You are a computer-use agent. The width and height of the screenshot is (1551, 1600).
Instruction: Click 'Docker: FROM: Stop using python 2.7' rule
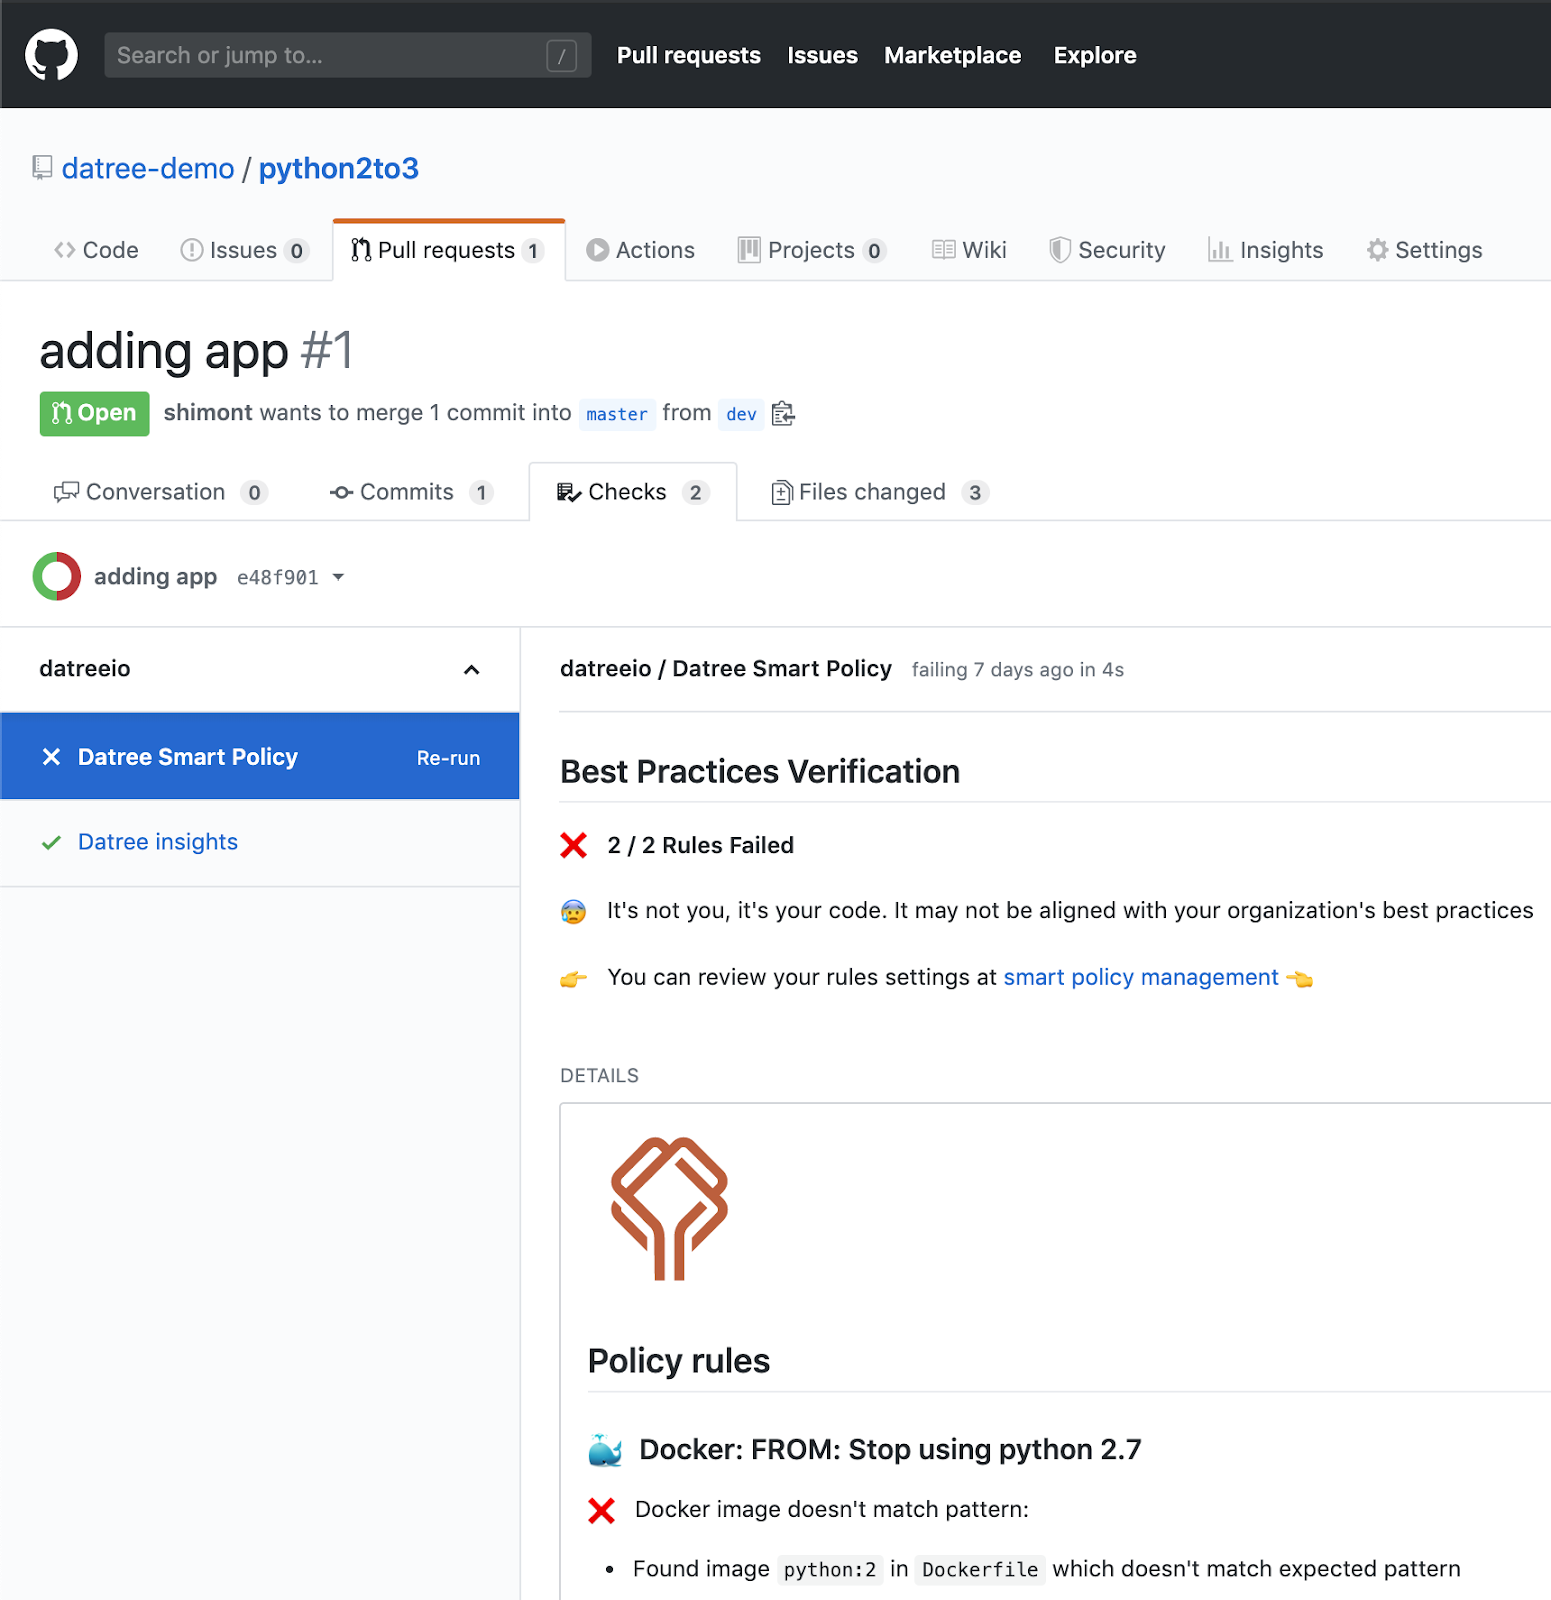[890, 1450]
